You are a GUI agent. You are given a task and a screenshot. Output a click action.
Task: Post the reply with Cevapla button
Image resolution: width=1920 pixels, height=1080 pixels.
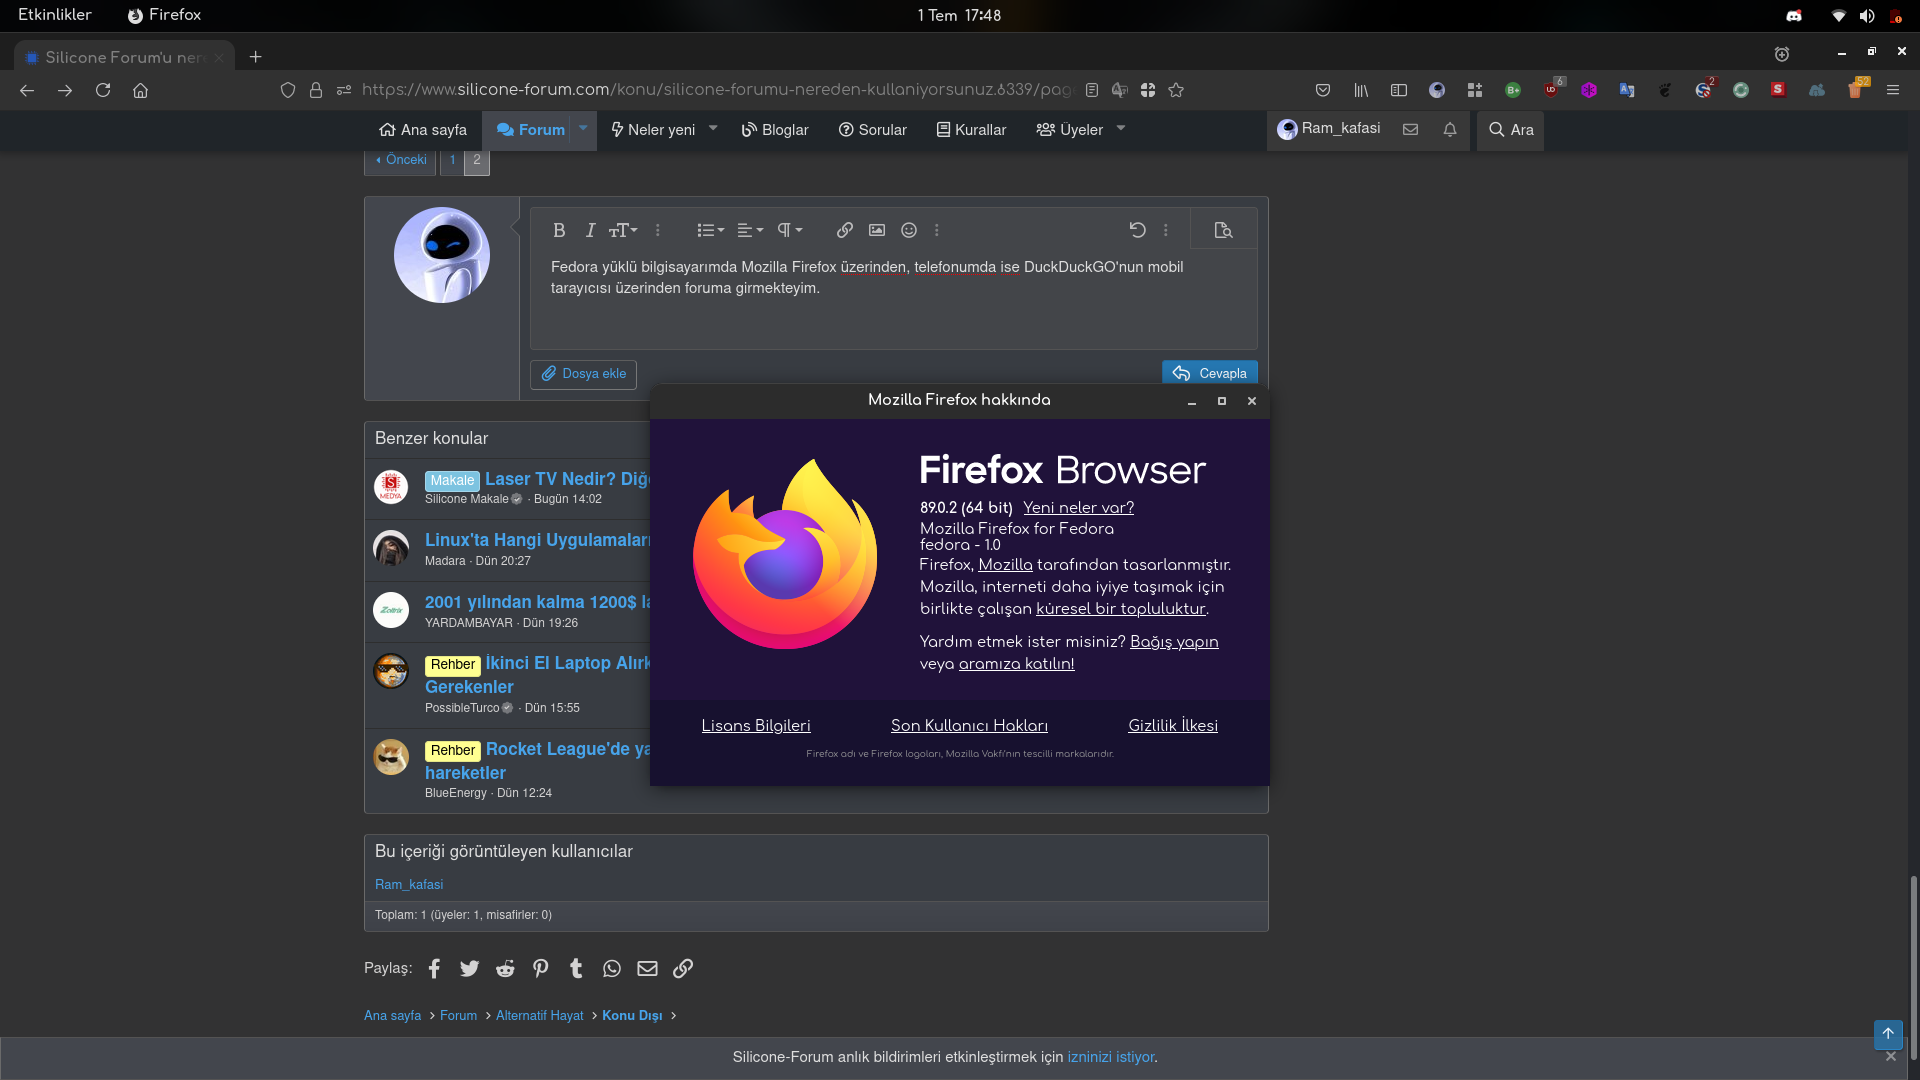coord(1210,373)
